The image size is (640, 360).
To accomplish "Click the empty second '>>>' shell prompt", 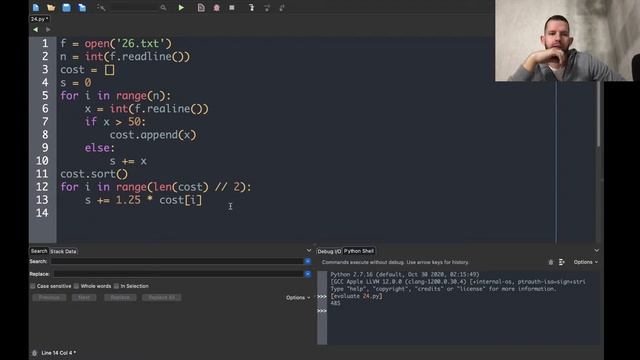I will click(x=322, y=311).
